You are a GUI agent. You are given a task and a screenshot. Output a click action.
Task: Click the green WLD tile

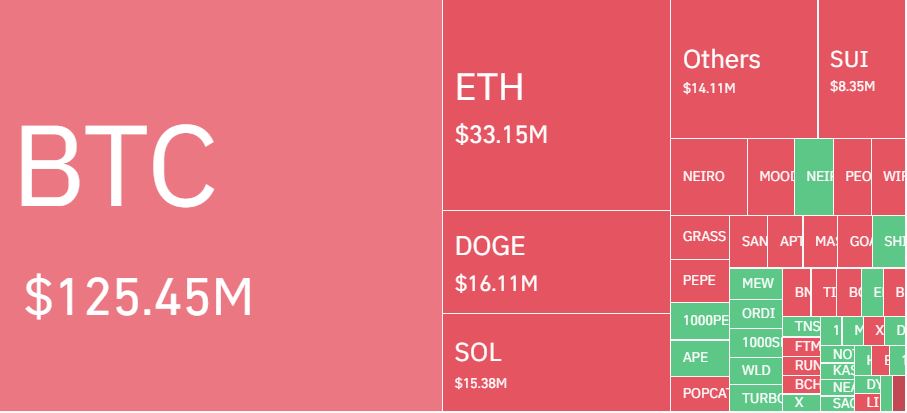point(756,371)
